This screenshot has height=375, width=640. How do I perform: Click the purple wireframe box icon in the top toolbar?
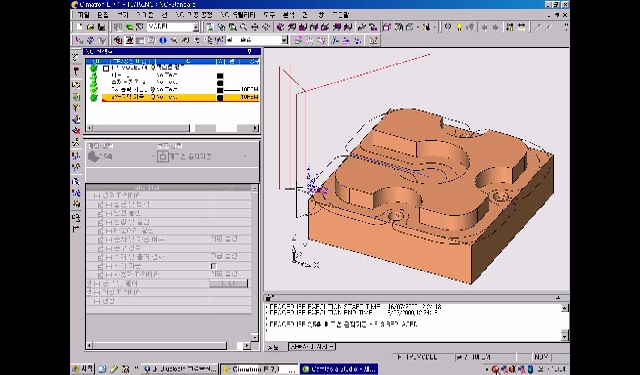tap(387, 27)
